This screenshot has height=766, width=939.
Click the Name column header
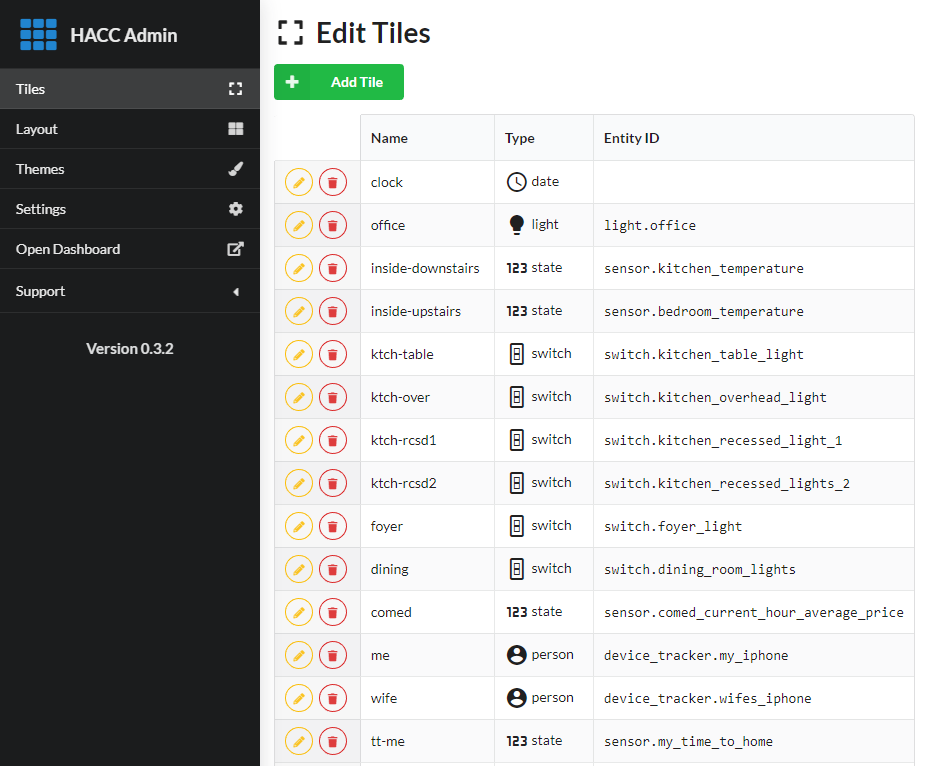(390, 138)
